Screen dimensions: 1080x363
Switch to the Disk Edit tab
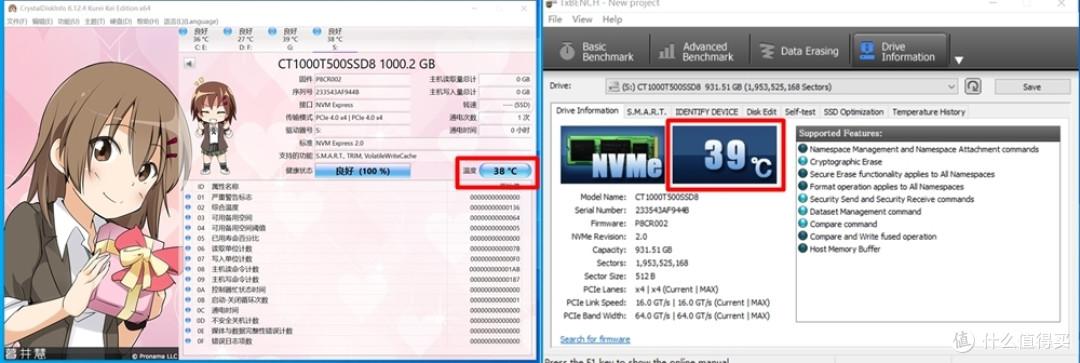pyautogui.click(x=762, y=112)
